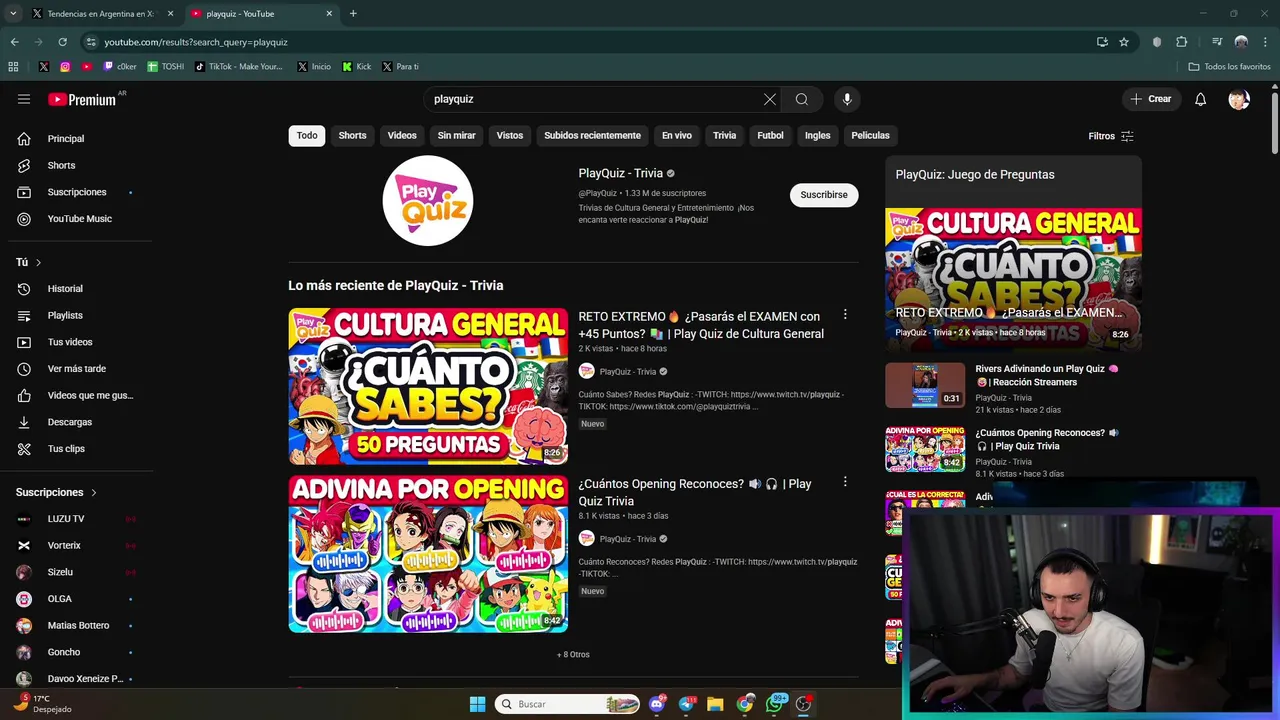The height and width of the screenshot is (720, 1280).
Task: Click the magnifier search button
Action: [802, 99]
